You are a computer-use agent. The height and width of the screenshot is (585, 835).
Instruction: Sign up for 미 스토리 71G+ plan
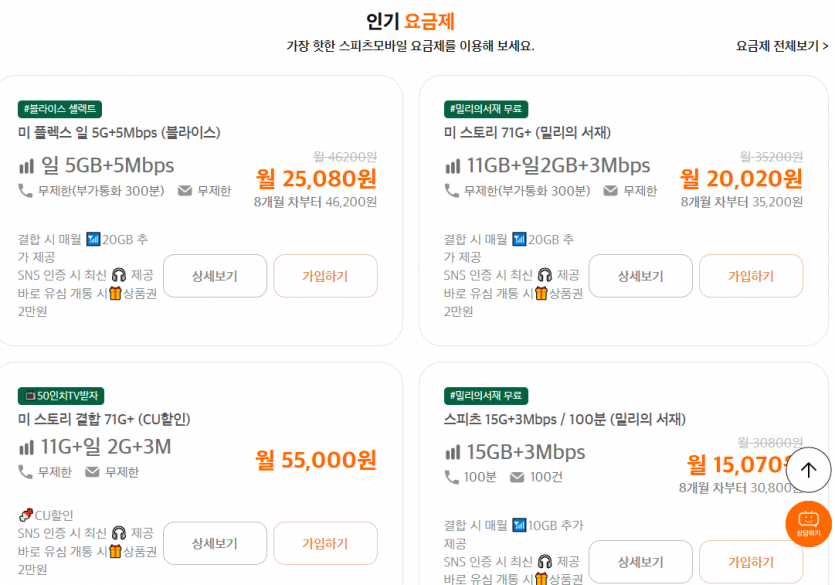(x=750, y=276)
